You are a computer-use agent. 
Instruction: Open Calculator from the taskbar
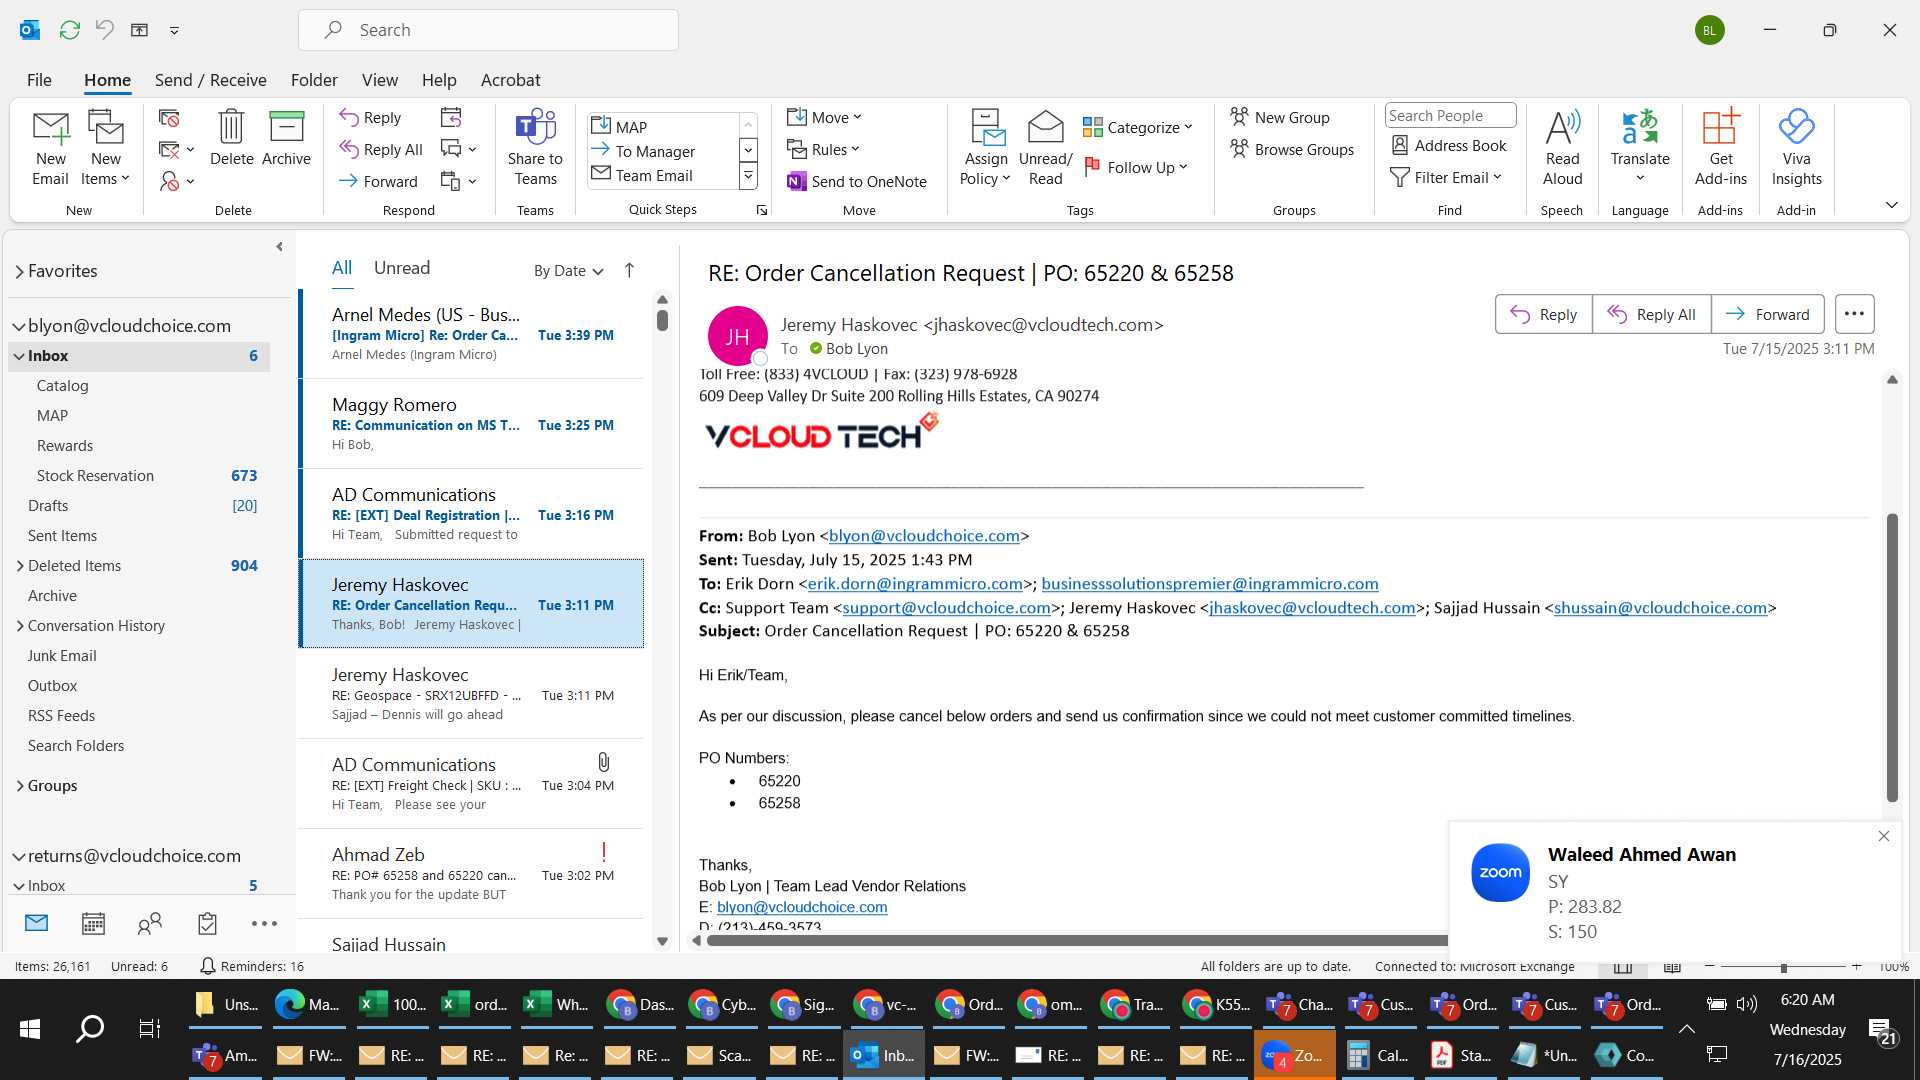pyautogui.click(x=1377, y=1055)
